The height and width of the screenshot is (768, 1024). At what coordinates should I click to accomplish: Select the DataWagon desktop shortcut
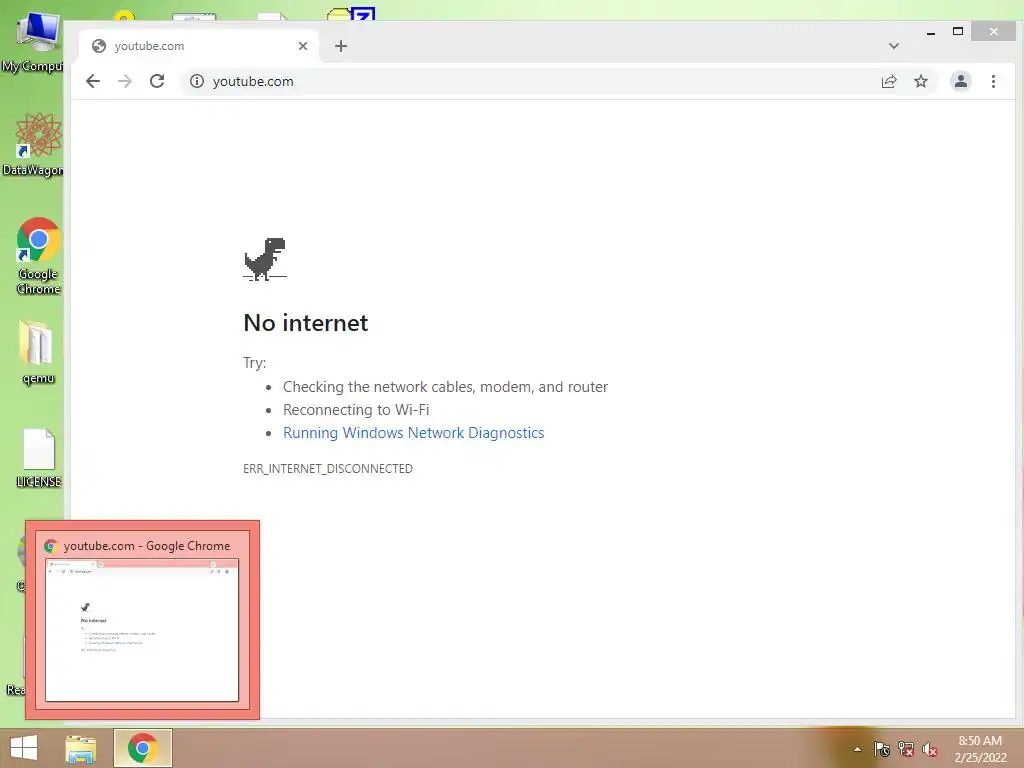click(x=33, y=145)
